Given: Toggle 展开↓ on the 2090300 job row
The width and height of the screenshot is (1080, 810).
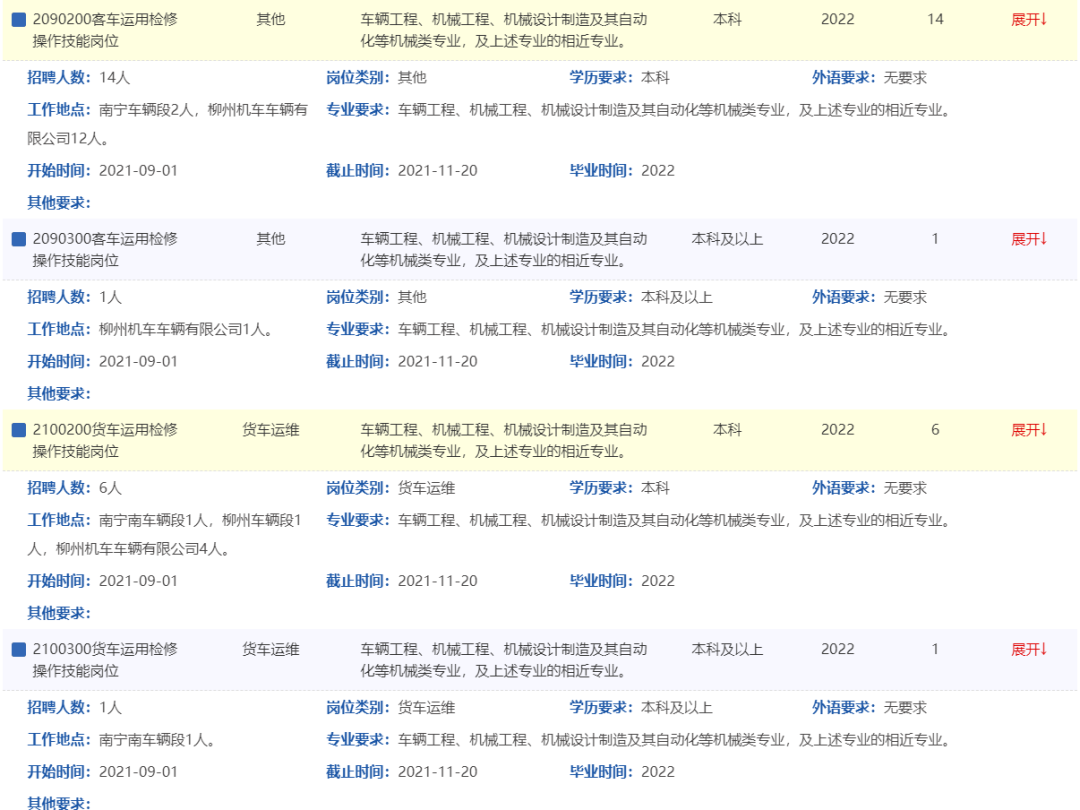Looking at the screenshot, I should 1029,239.
